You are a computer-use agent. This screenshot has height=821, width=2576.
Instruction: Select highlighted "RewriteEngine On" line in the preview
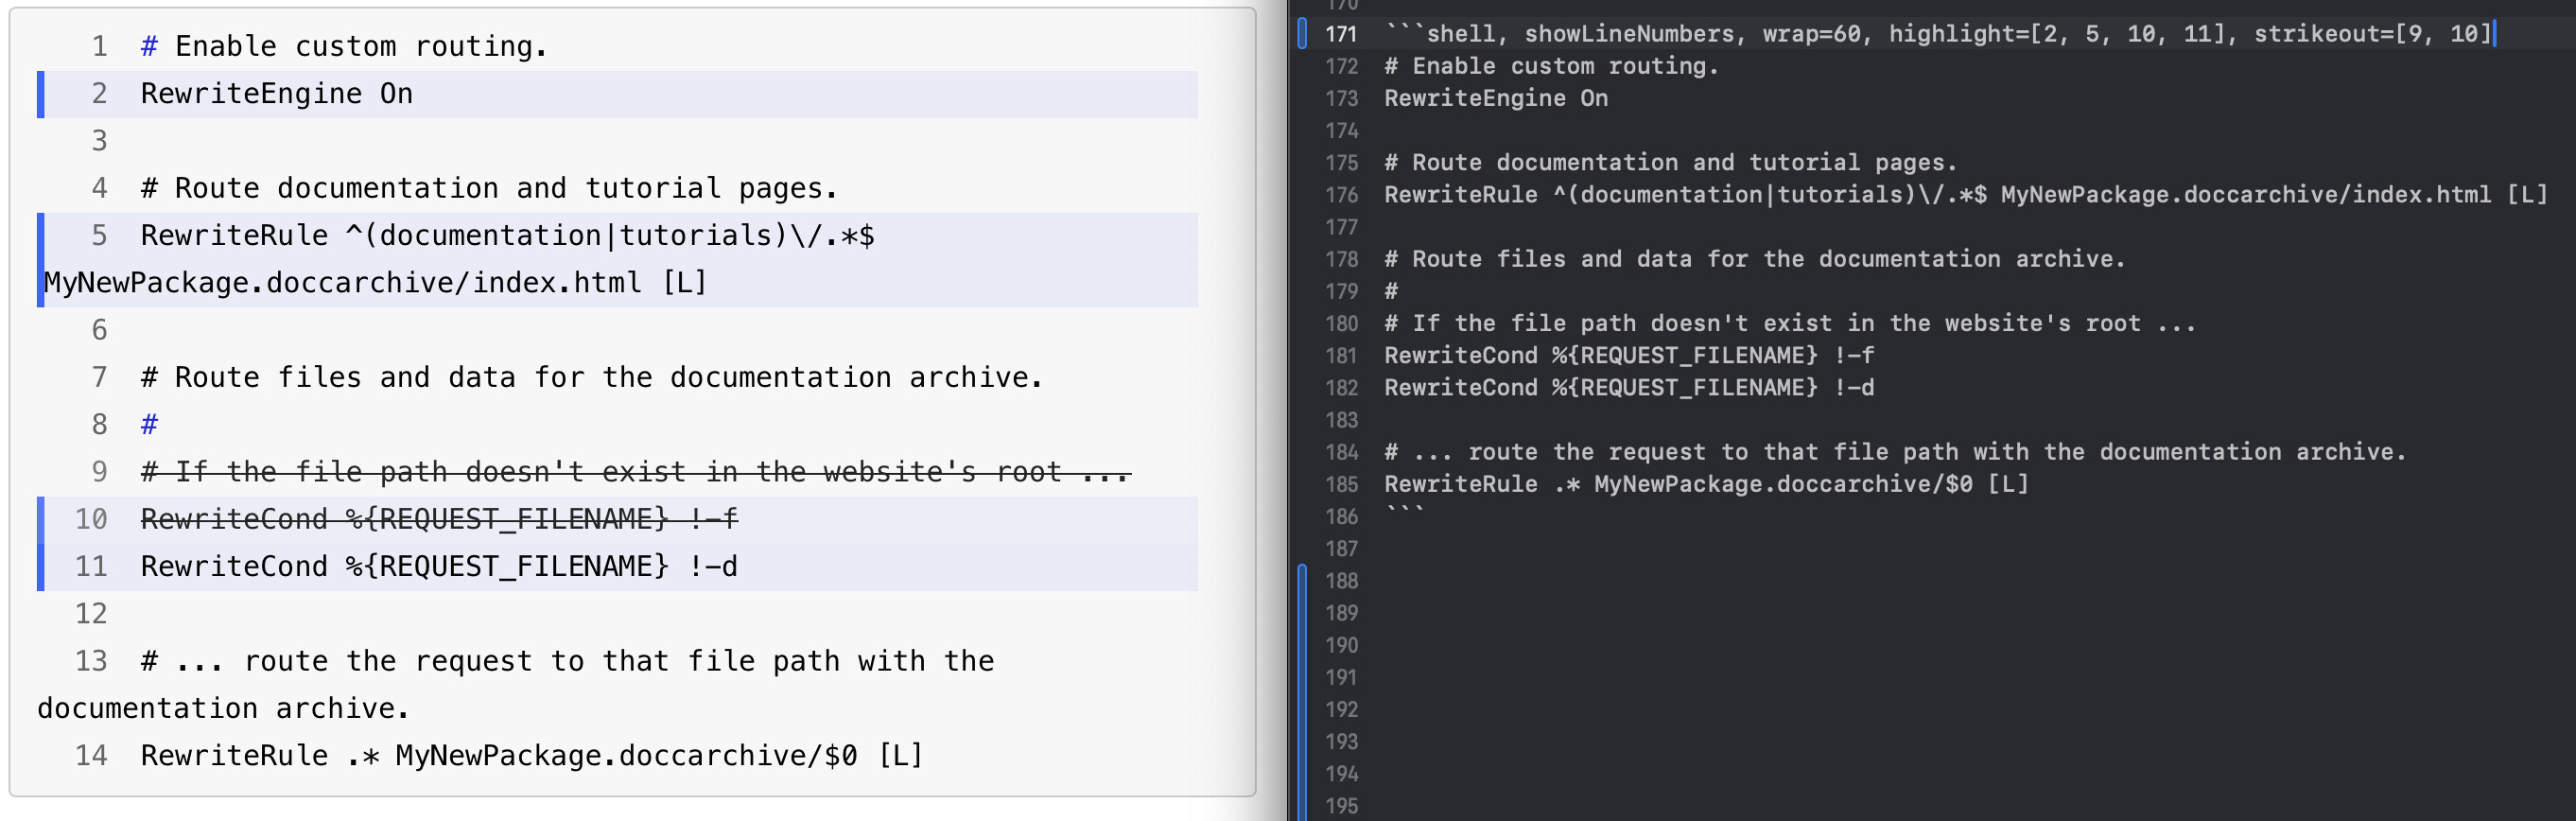point(618,94)
